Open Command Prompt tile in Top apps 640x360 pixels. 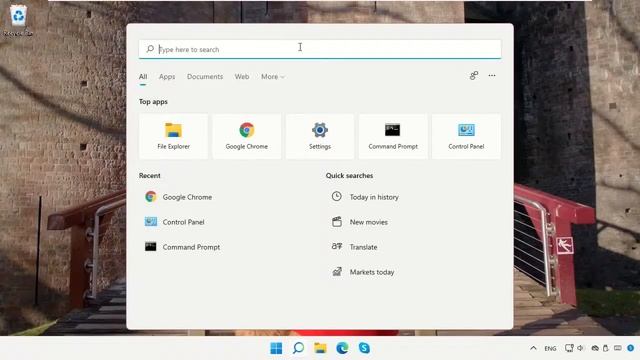[393, 136]
